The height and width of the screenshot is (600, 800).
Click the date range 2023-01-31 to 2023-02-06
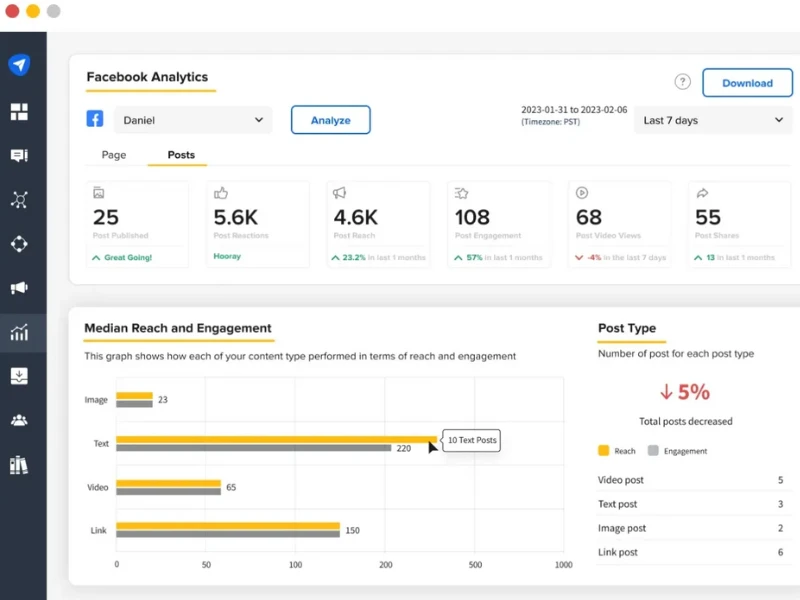[x=574, y=110]
